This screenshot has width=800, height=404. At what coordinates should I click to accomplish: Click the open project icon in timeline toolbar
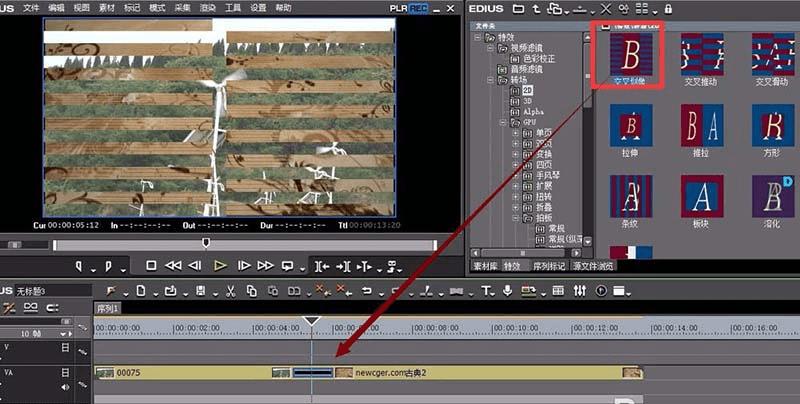point(170,291)
